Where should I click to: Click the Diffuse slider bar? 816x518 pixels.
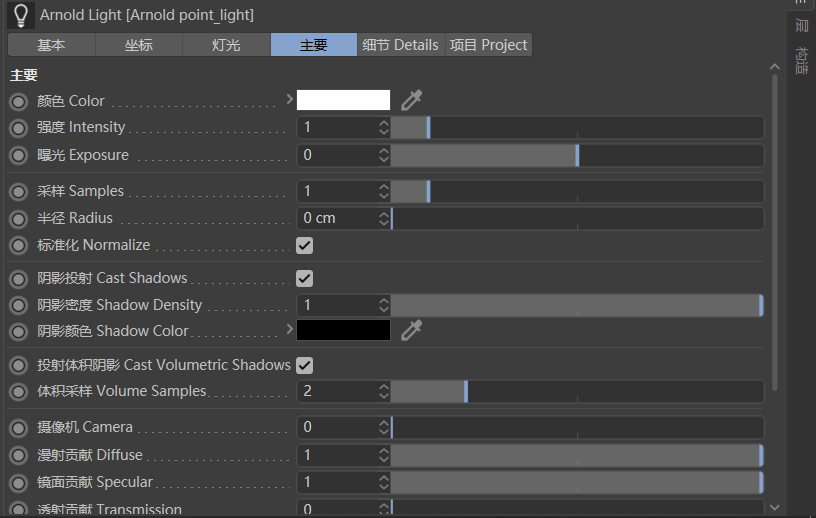coord(577,456)
